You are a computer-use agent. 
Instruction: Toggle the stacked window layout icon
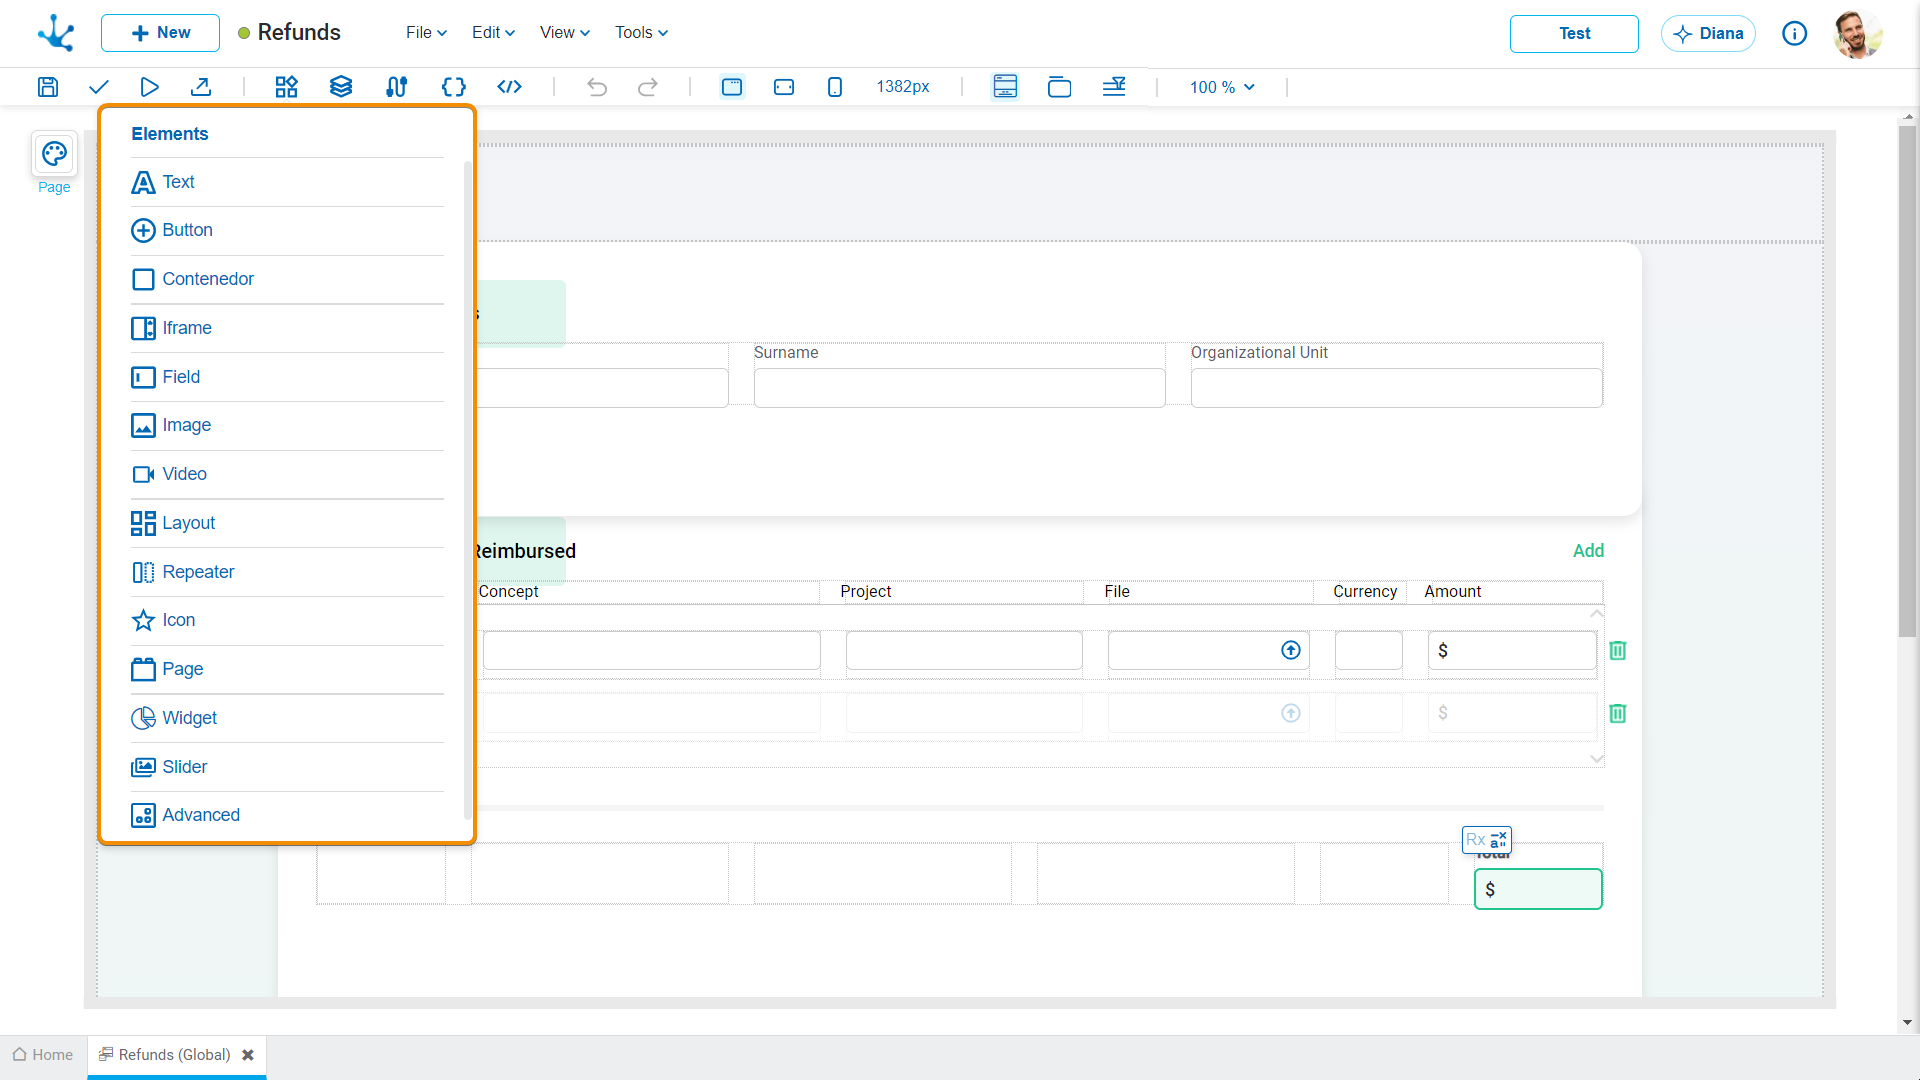click(1059, 87)
